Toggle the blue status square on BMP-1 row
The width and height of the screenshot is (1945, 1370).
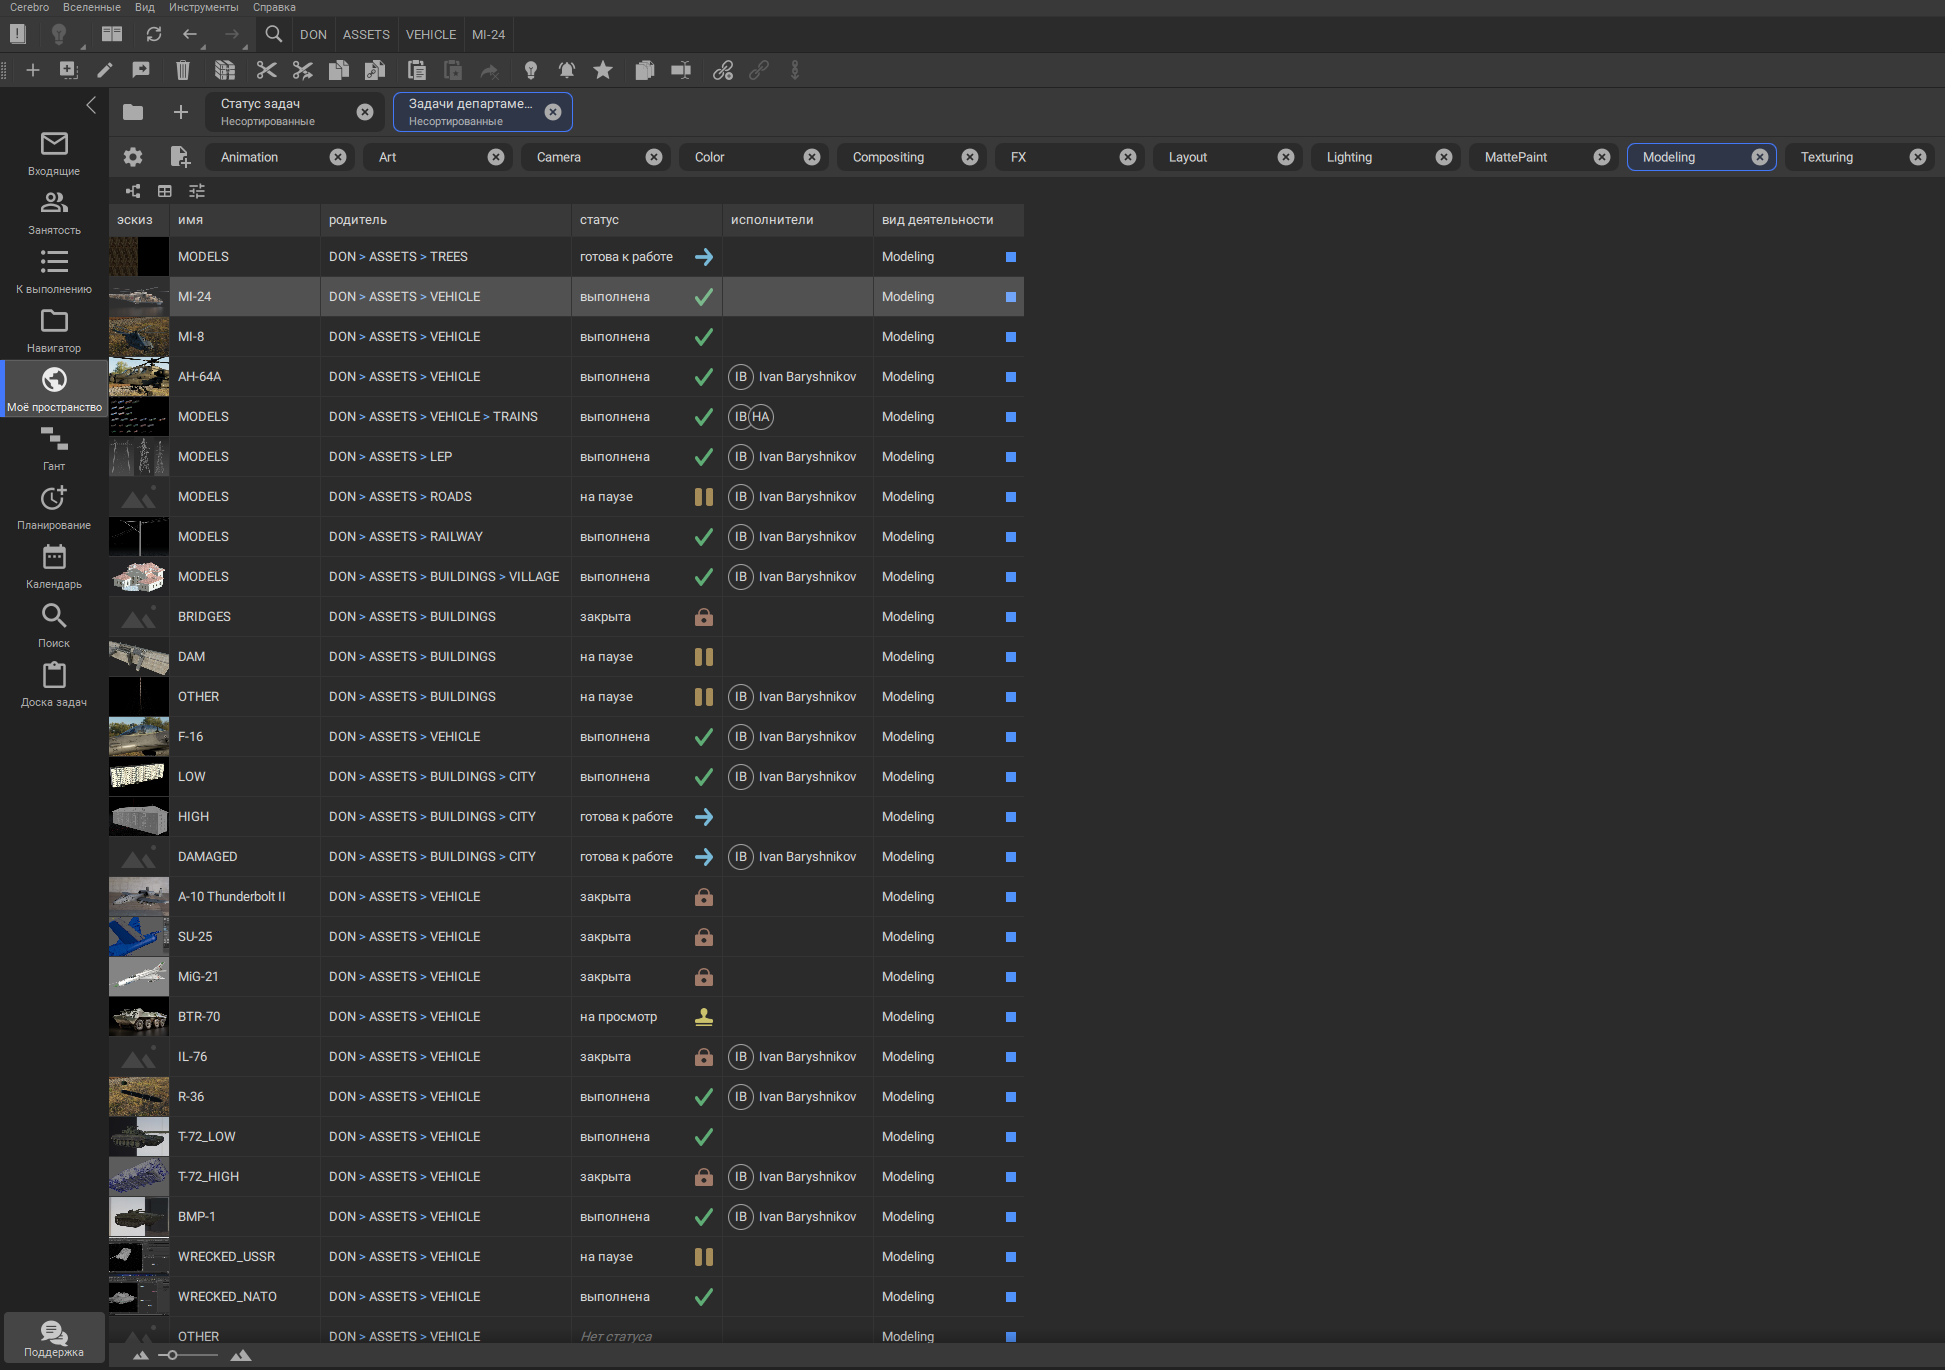coord(1013,1217)
